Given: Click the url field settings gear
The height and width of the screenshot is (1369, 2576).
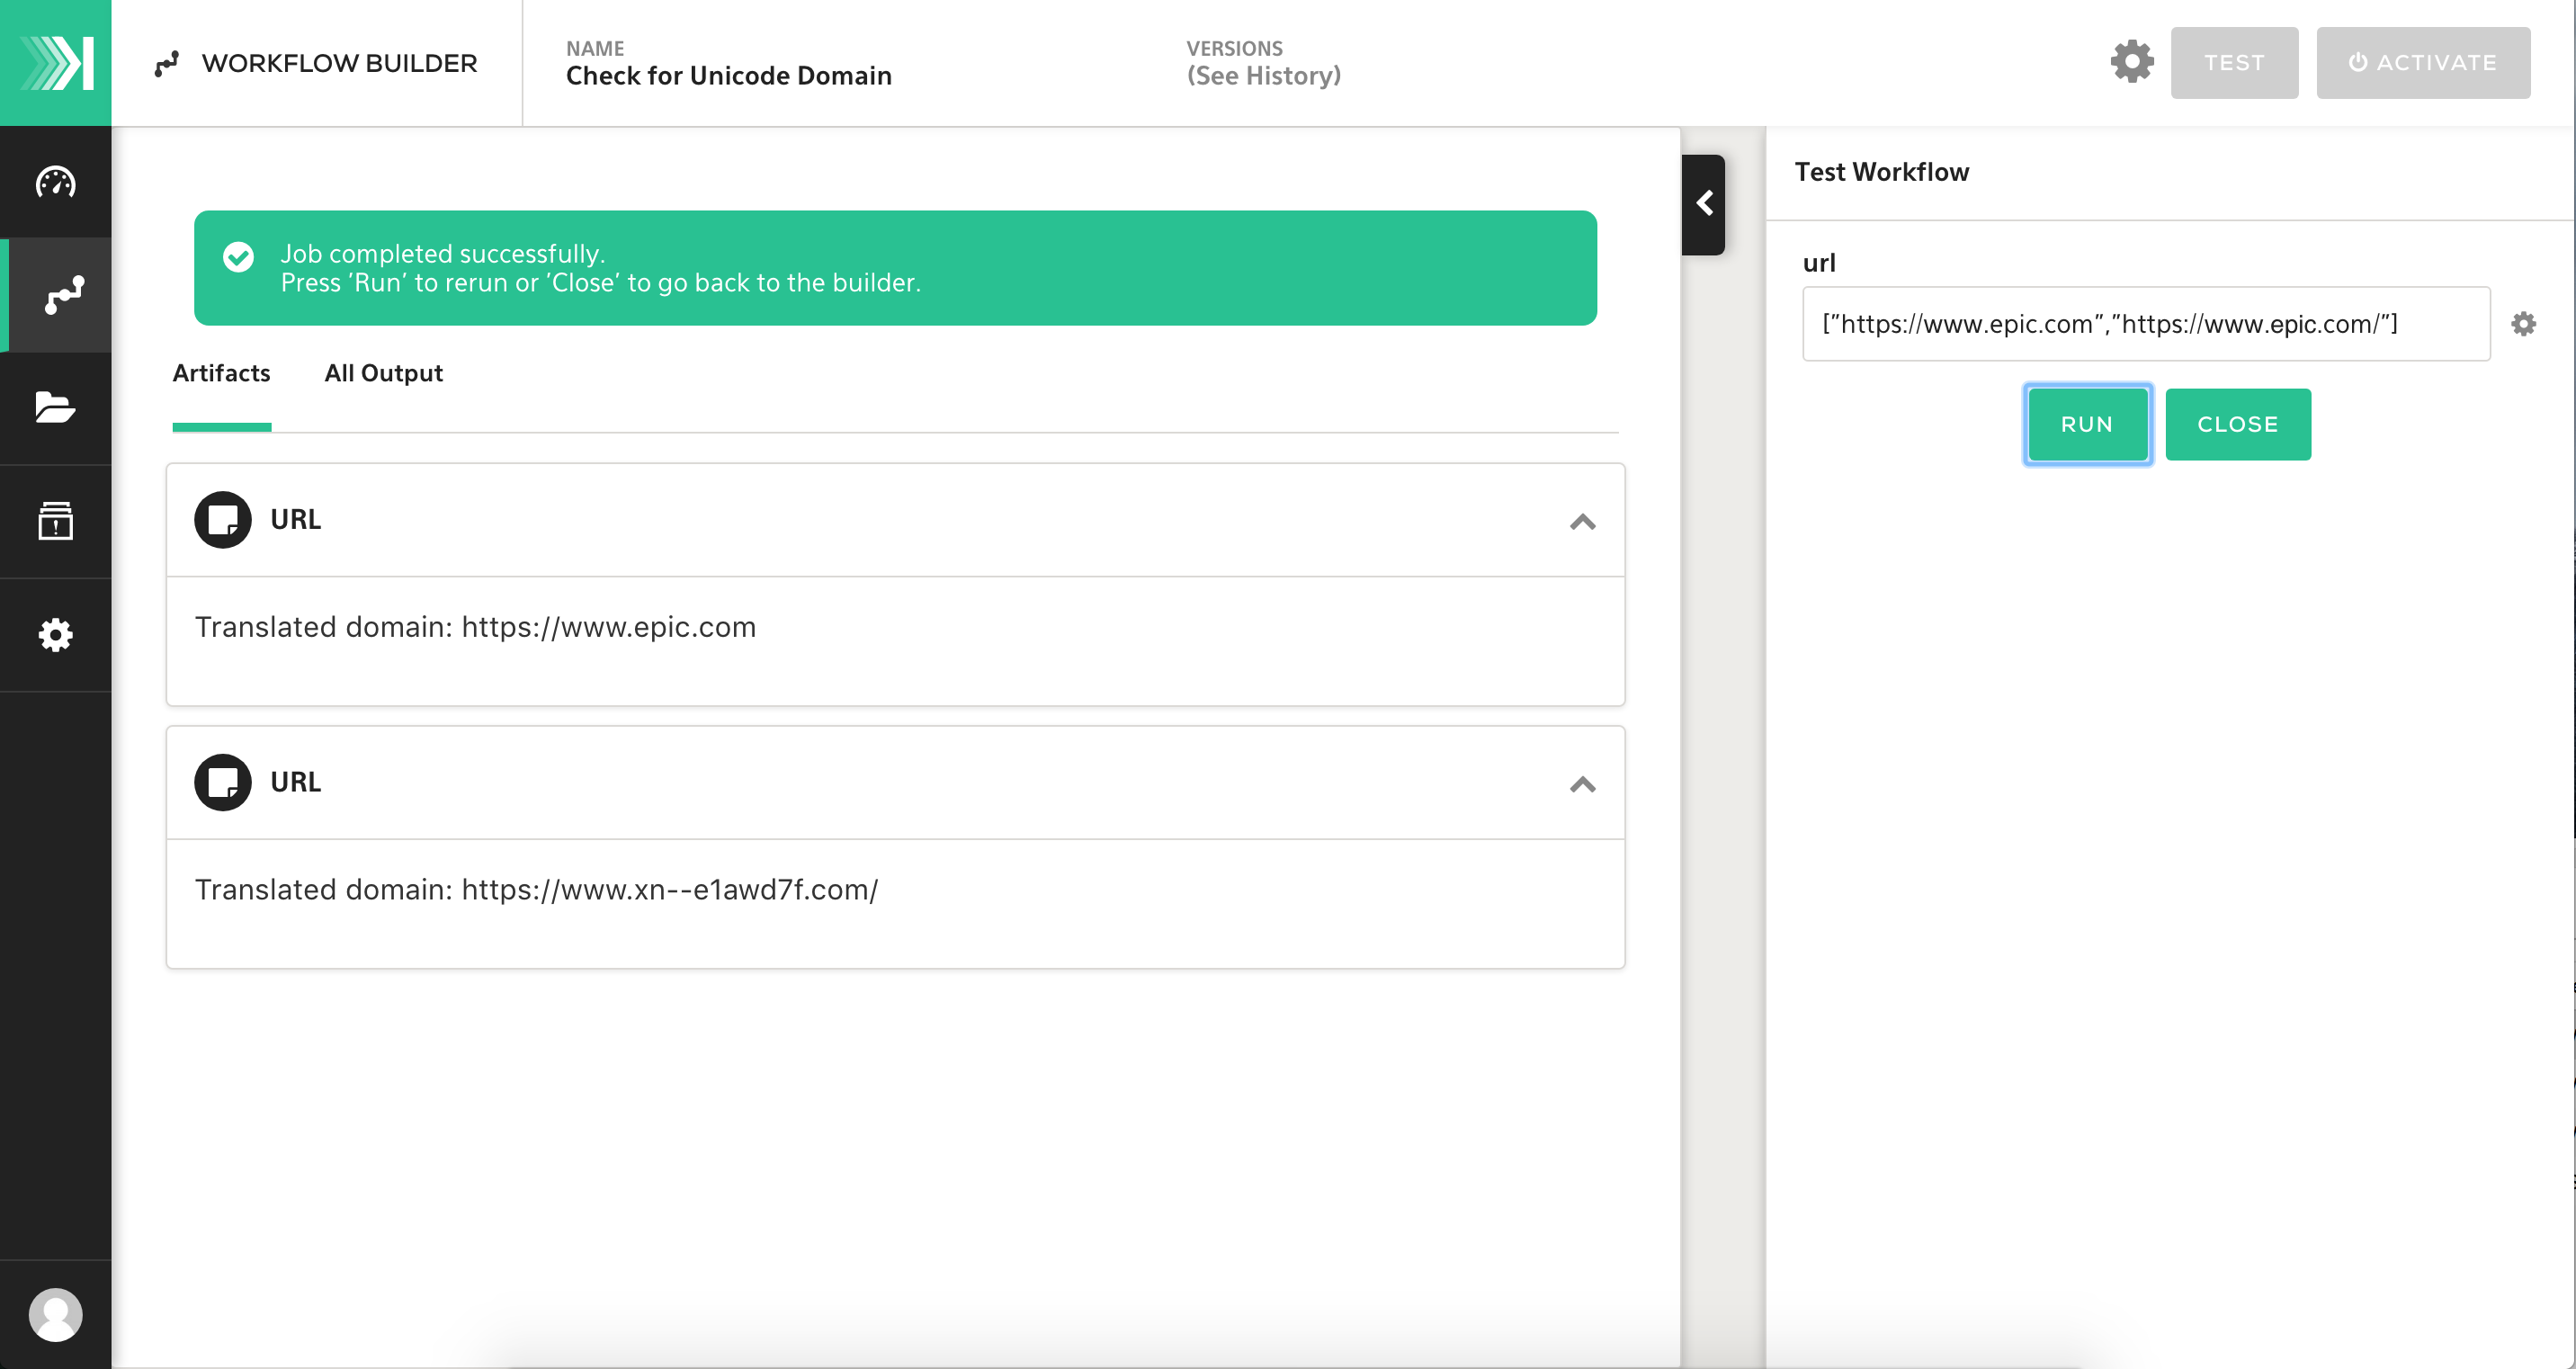Looking at the screenshot, I should [x=2523, y=324].
